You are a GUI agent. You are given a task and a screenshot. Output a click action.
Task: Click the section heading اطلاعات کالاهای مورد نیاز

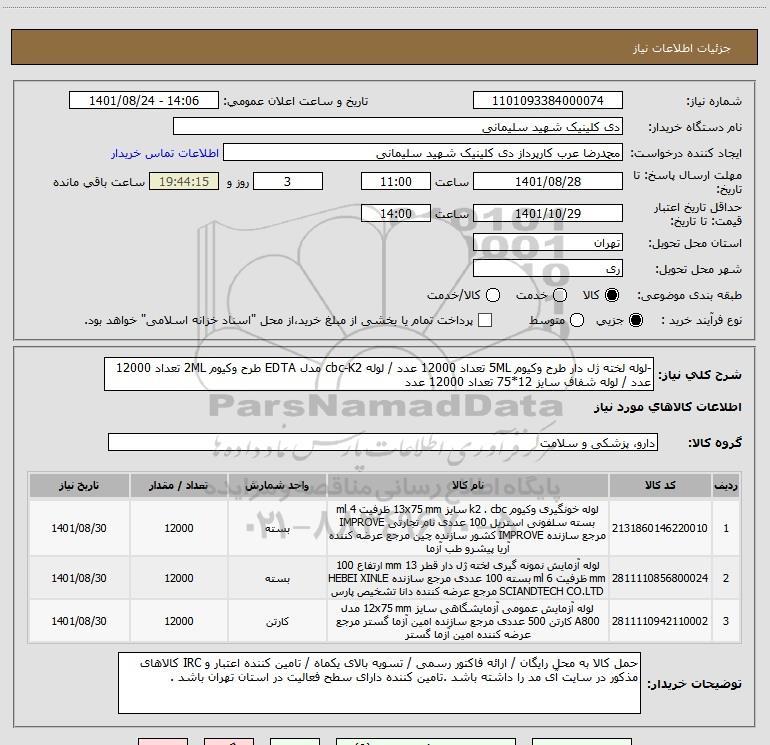667,407
